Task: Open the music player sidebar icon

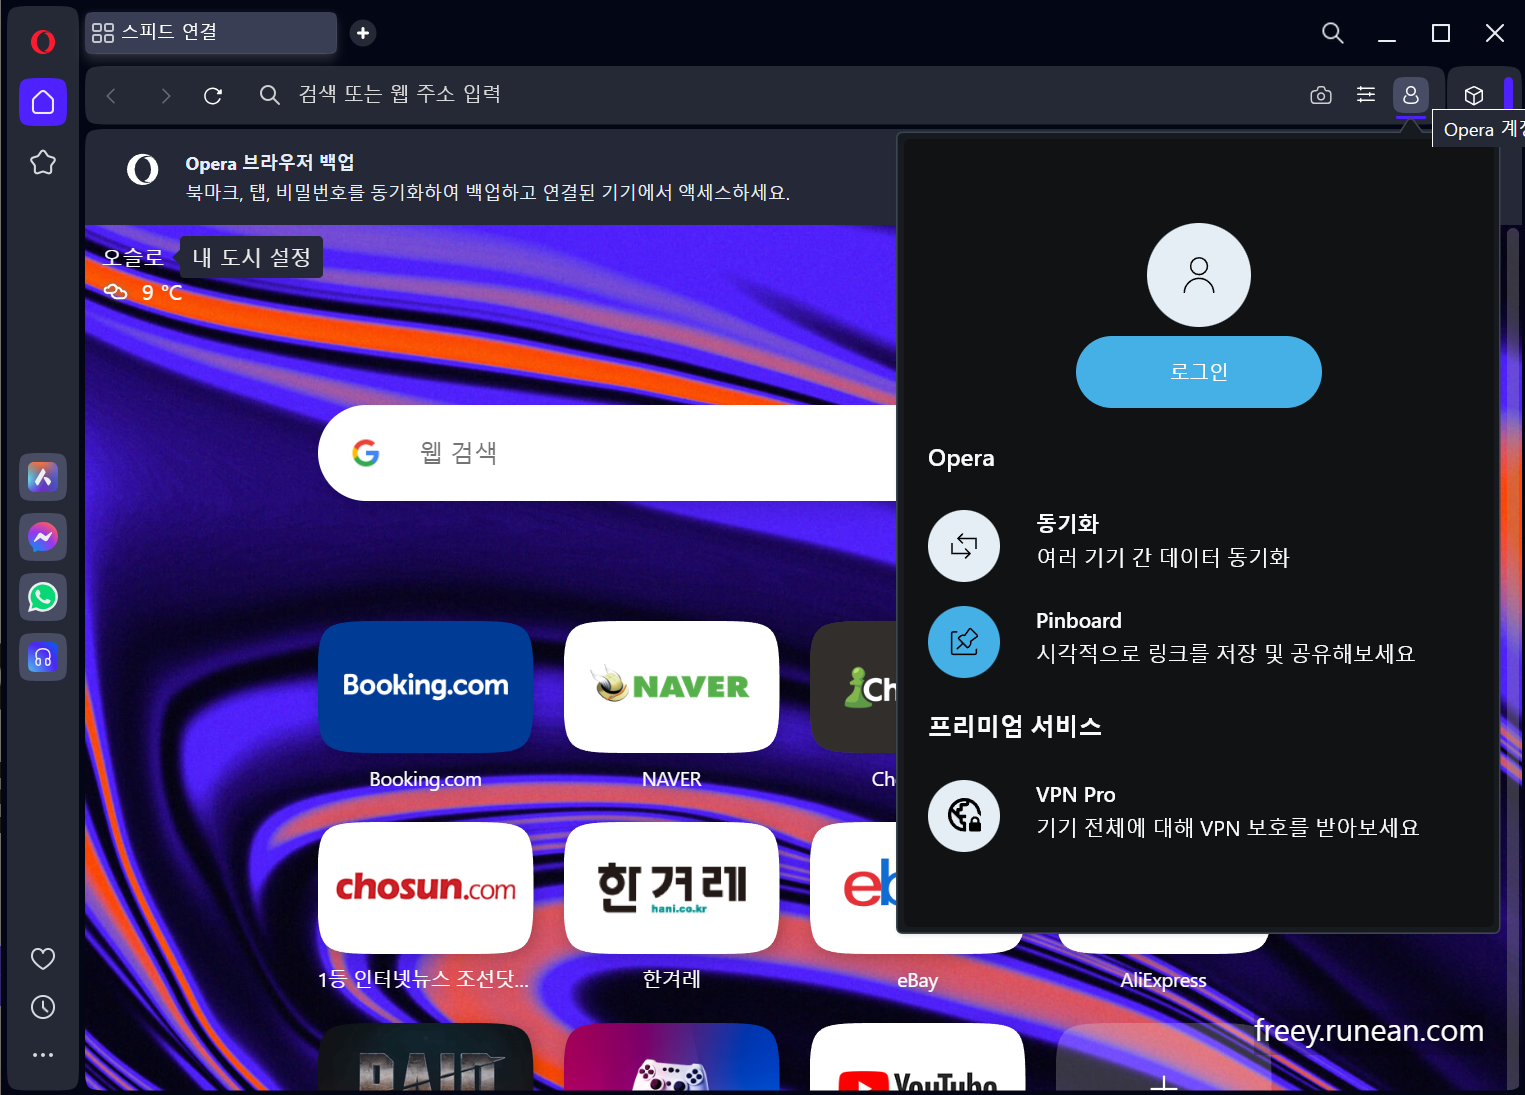Action: 43,657
